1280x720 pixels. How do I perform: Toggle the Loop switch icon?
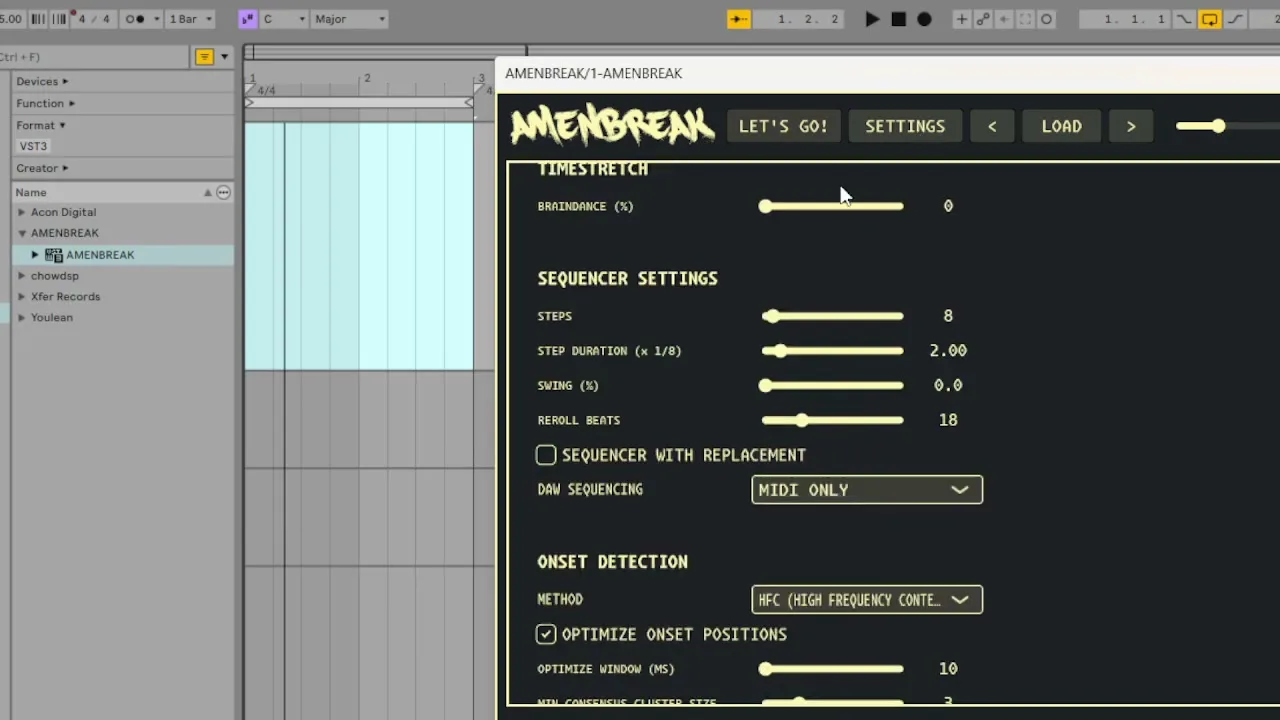click(x=1209, y=19)
